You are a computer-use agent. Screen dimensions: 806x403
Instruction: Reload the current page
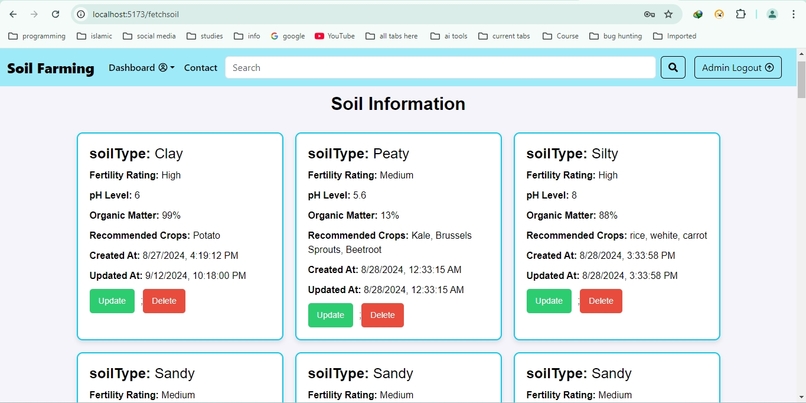(x=56, y=14)
